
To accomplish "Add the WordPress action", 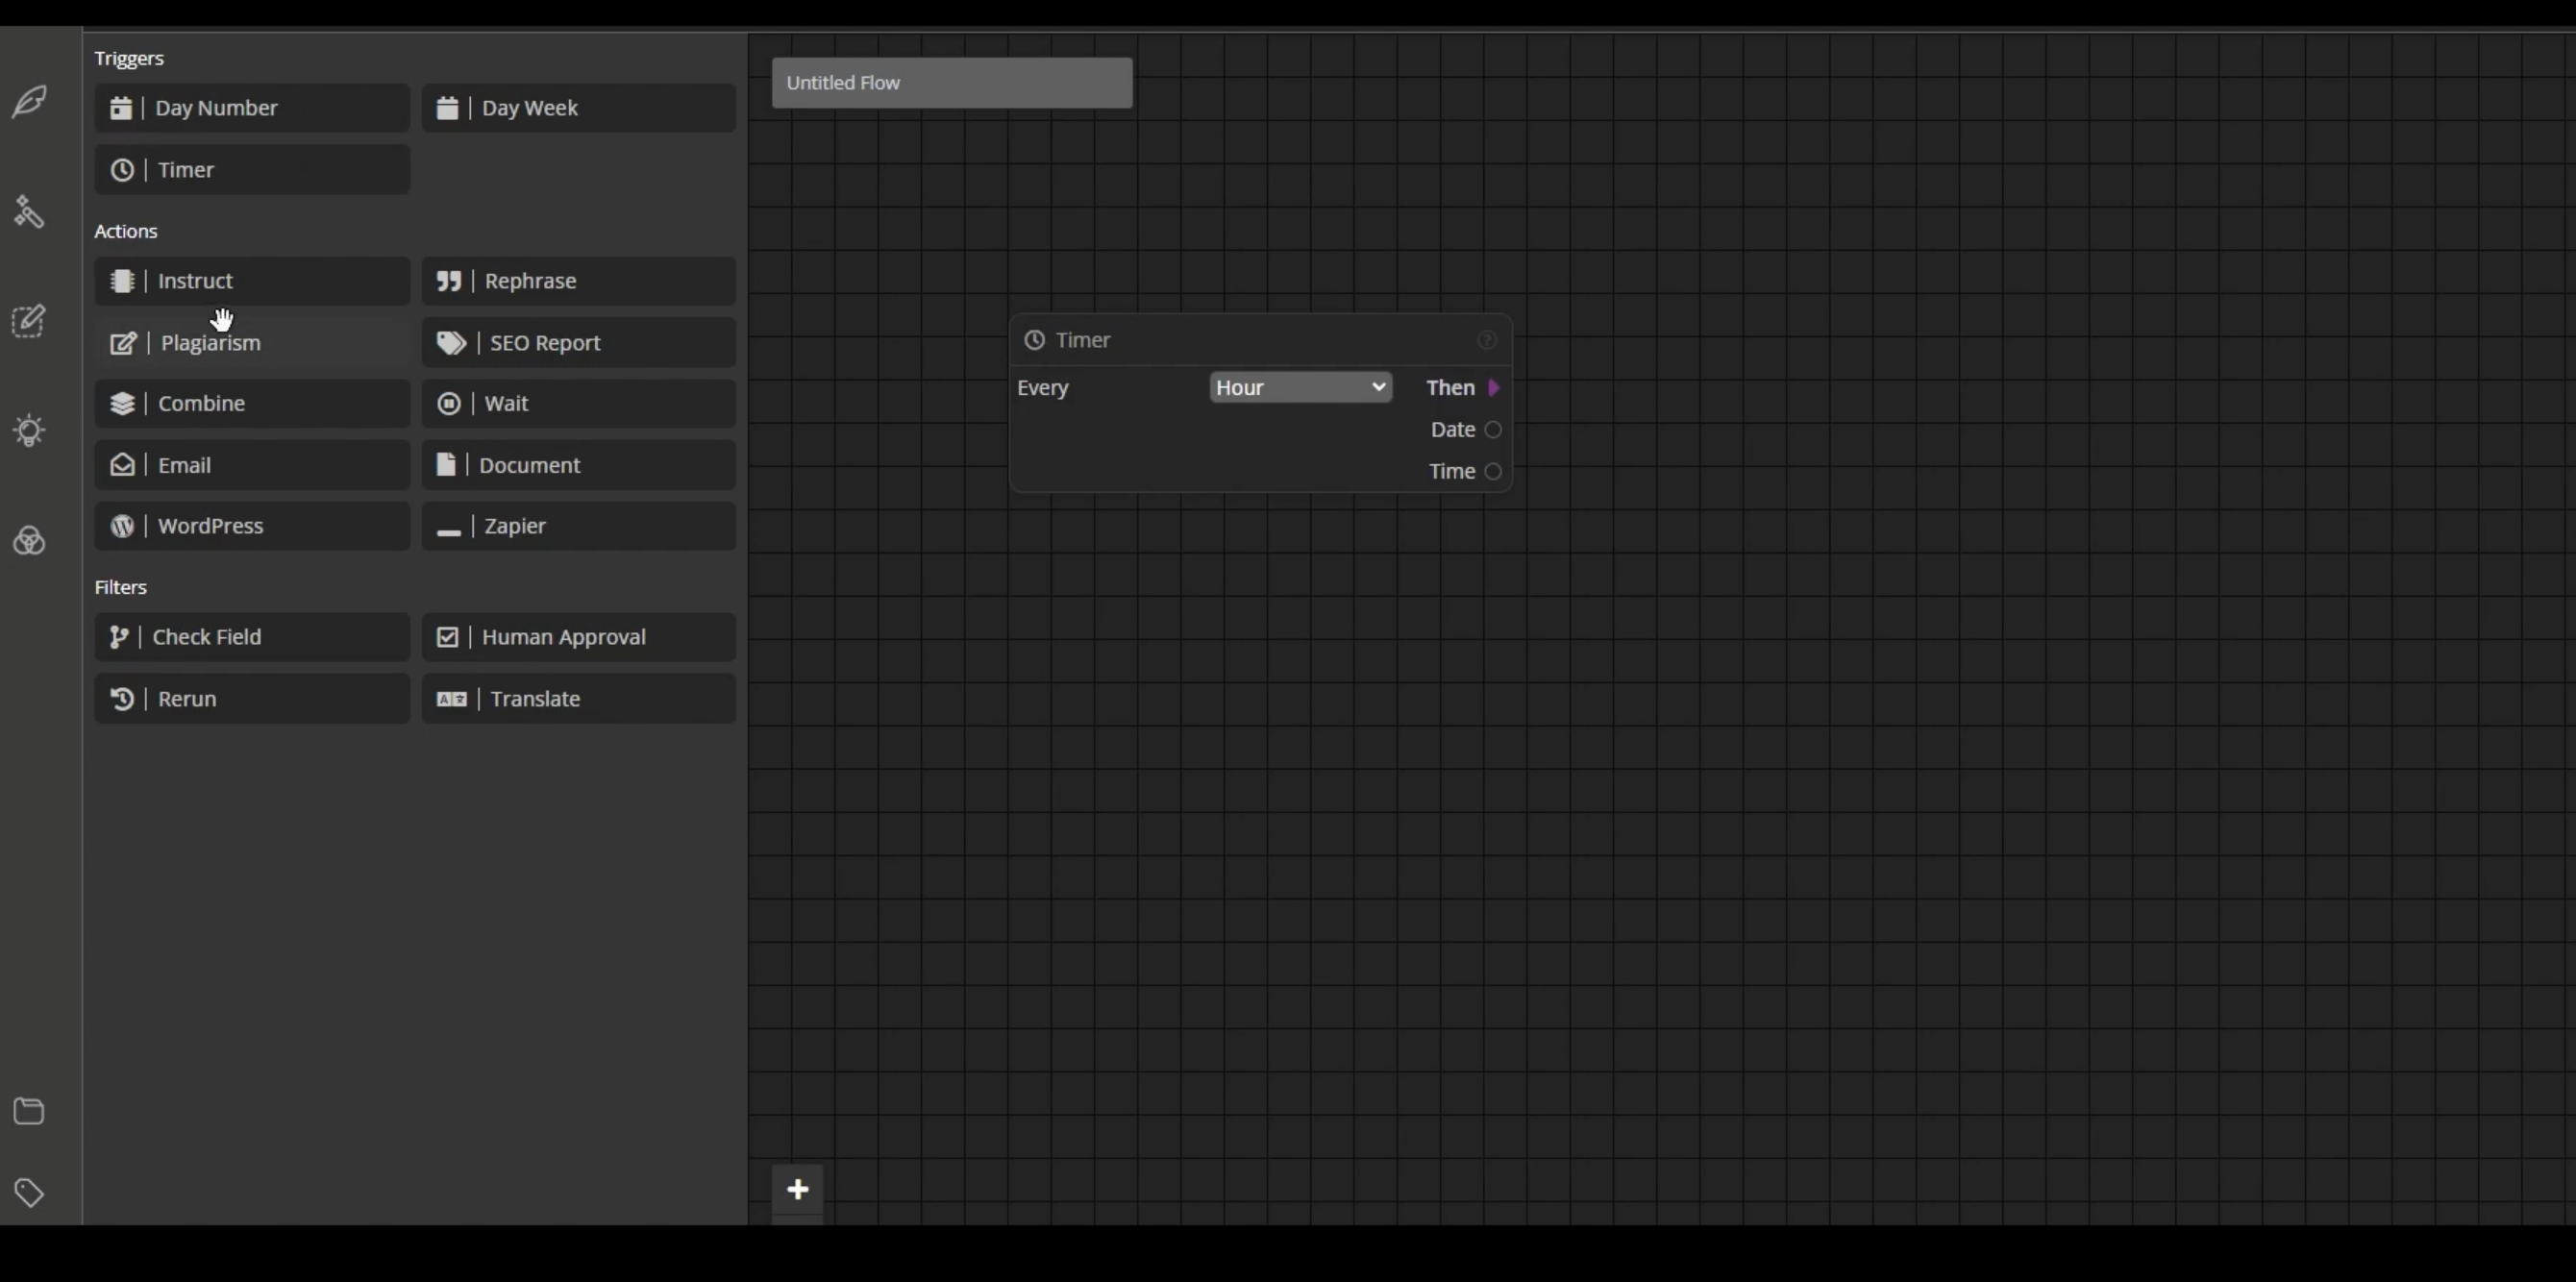I will [x=252, y=526].
